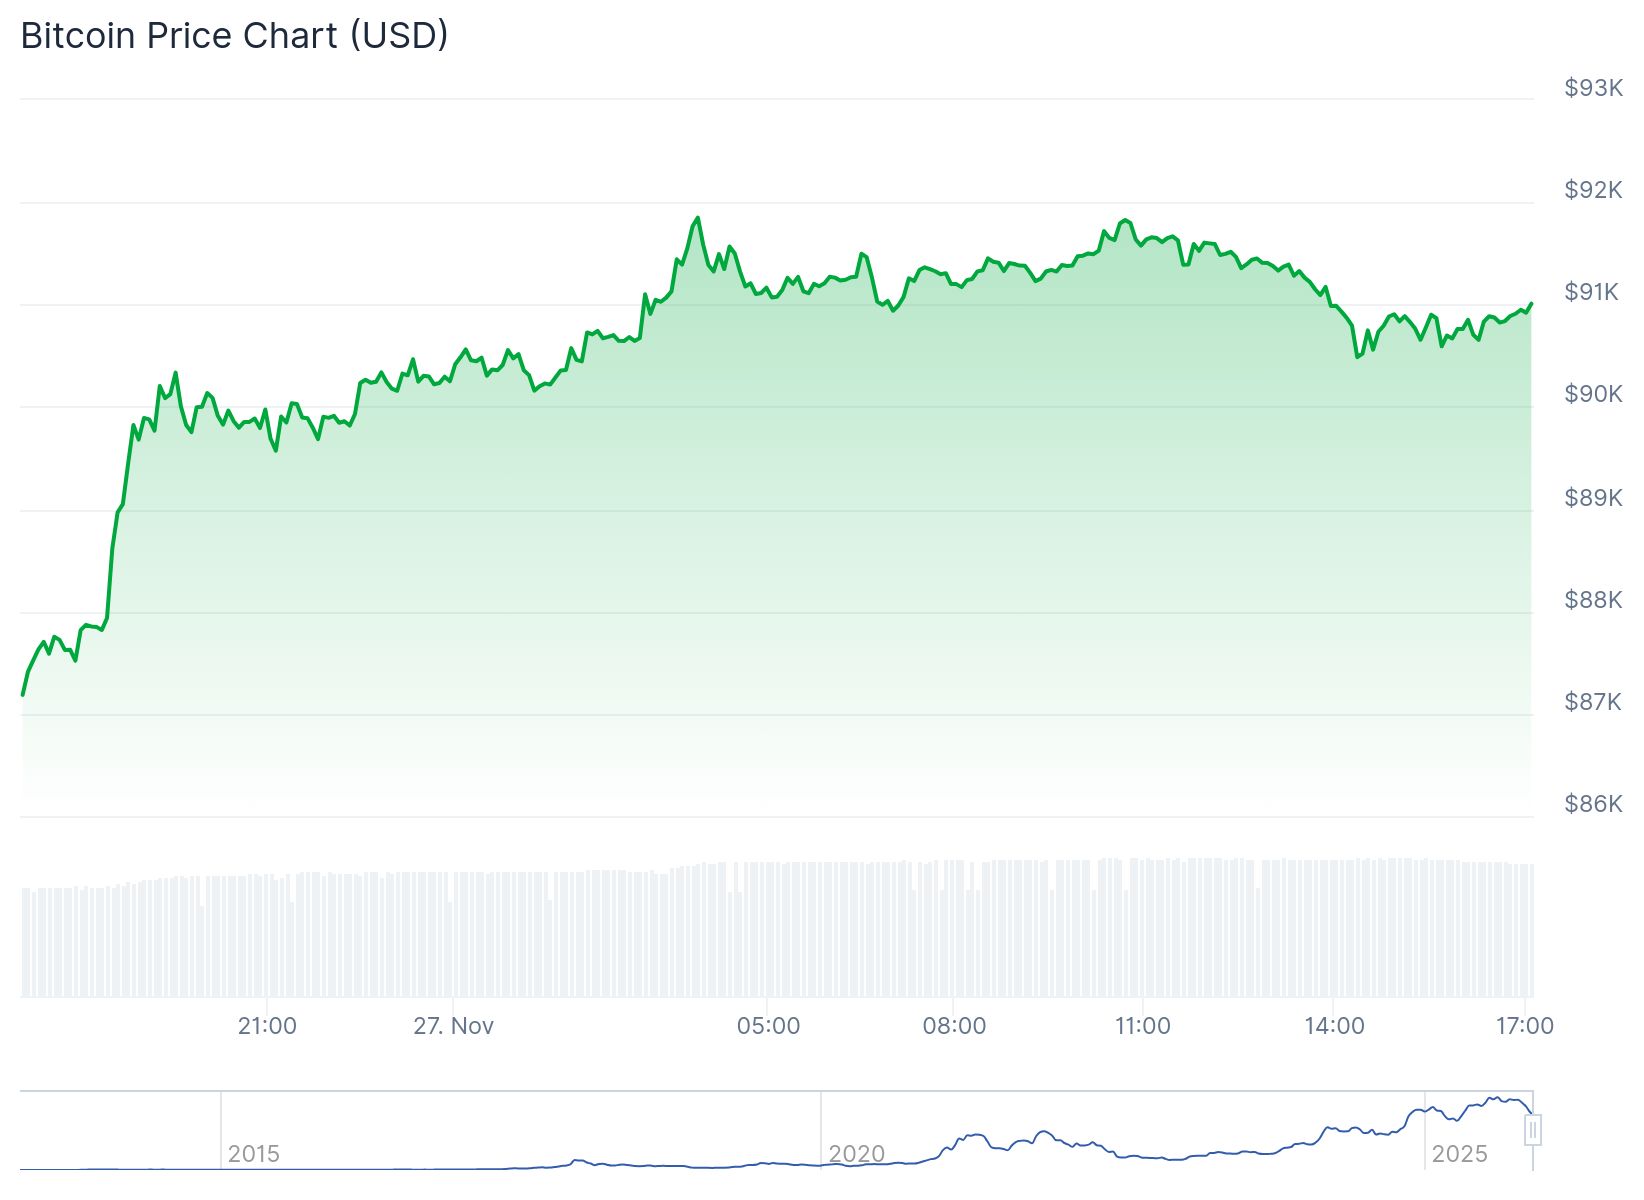This screenshot has width=1644, height=1200.
Task: Click the $92K price axis label
Action: pyautogui.click(x=1593, y=190)
